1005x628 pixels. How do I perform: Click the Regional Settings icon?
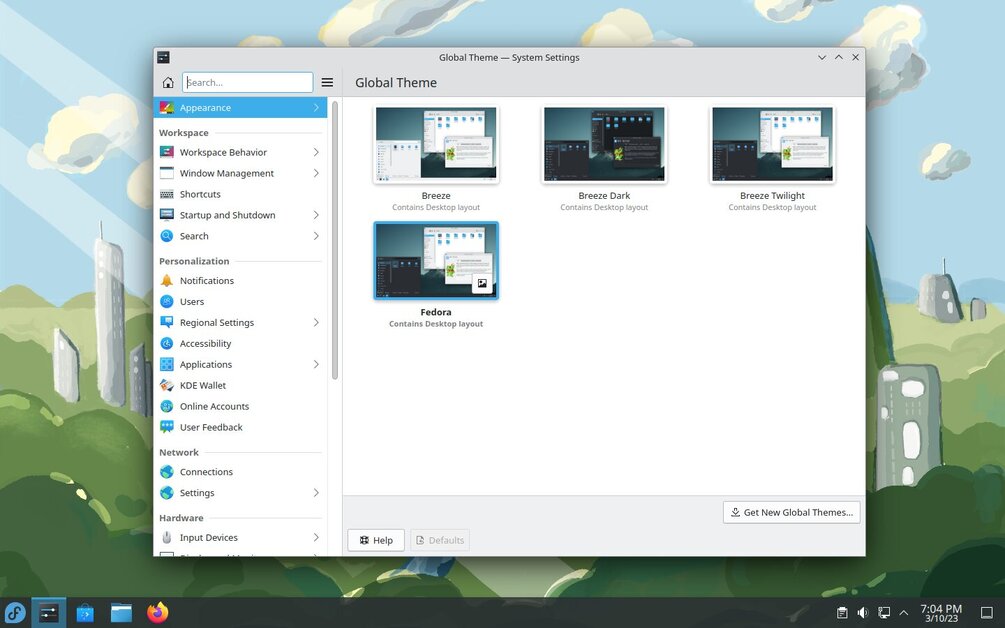[167, 322]
